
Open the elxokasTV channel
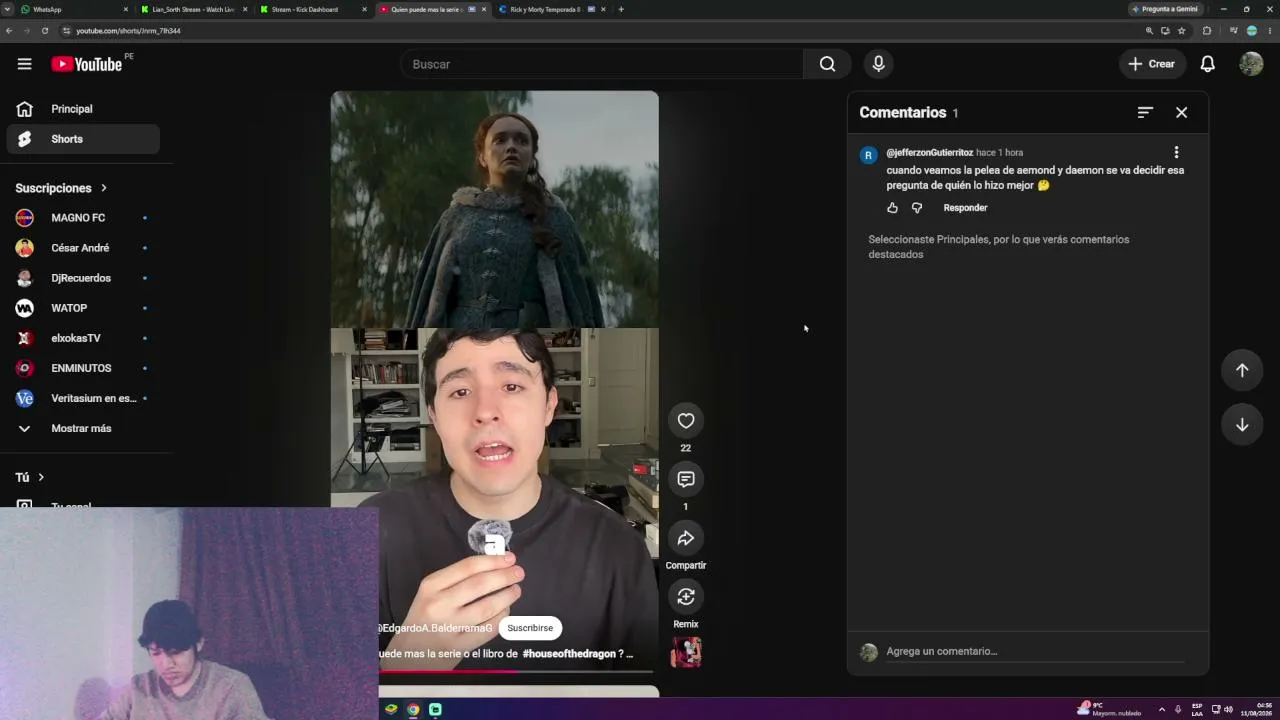(x=83, y=338)
